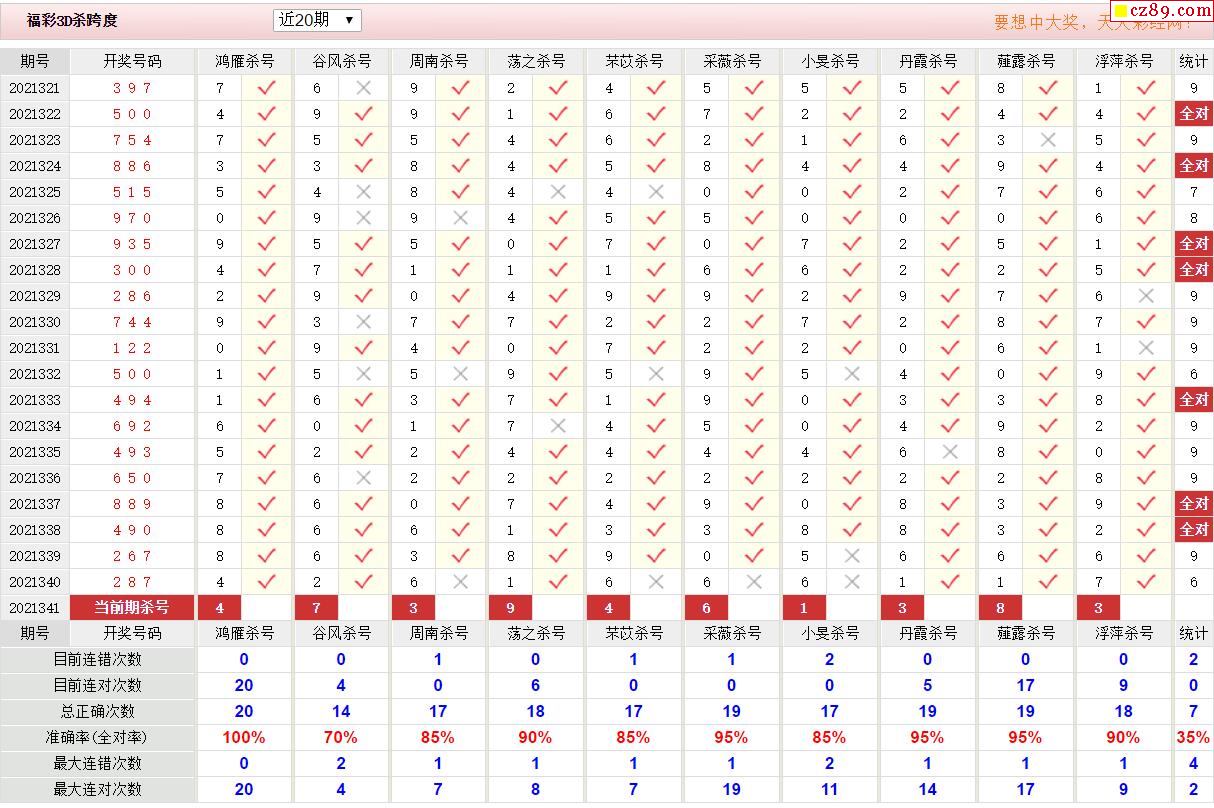The width and height of the screenshot is (1214, 808).
Task: Click the cross mark for 小旻杀号 in period 2021339
Action: [852, 556]
